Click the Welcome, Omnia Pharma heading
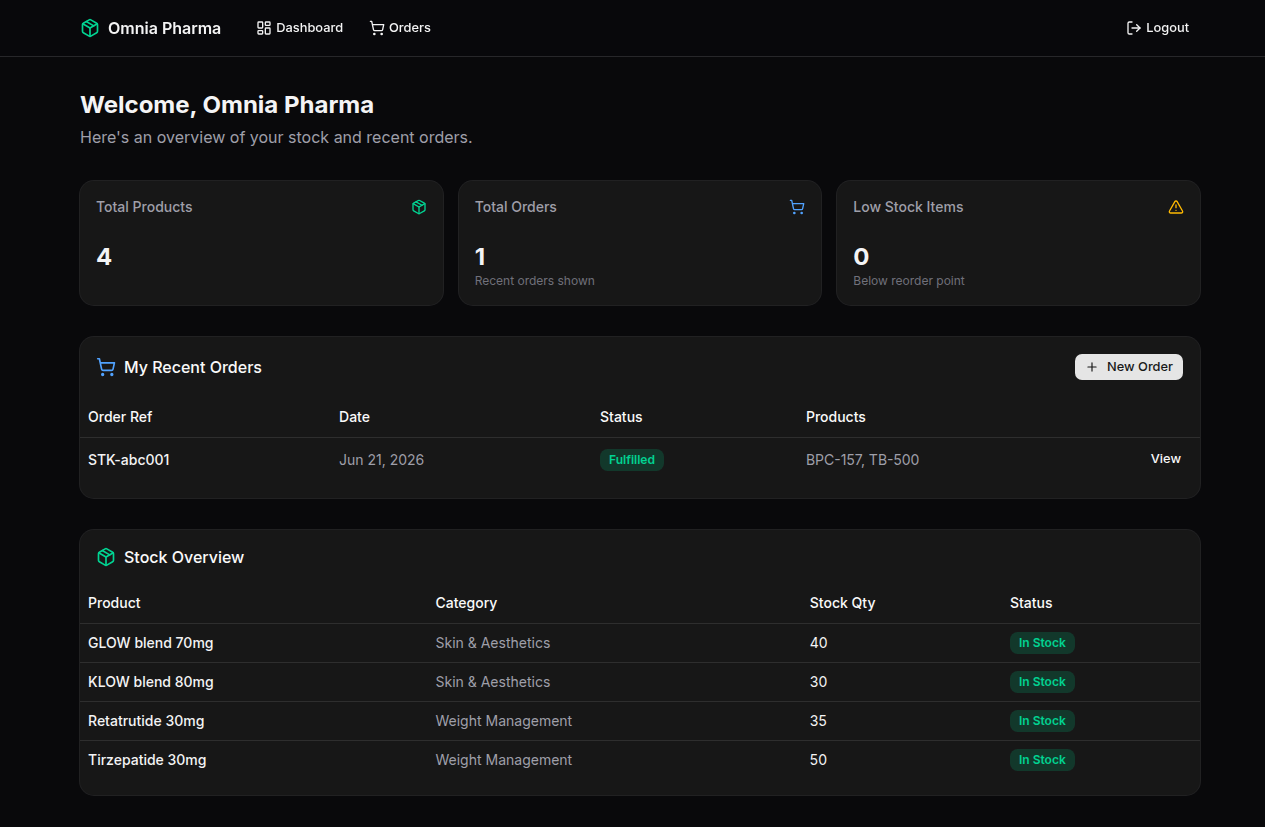This screenshot has height=827, width=1265. tap(227, 105)
